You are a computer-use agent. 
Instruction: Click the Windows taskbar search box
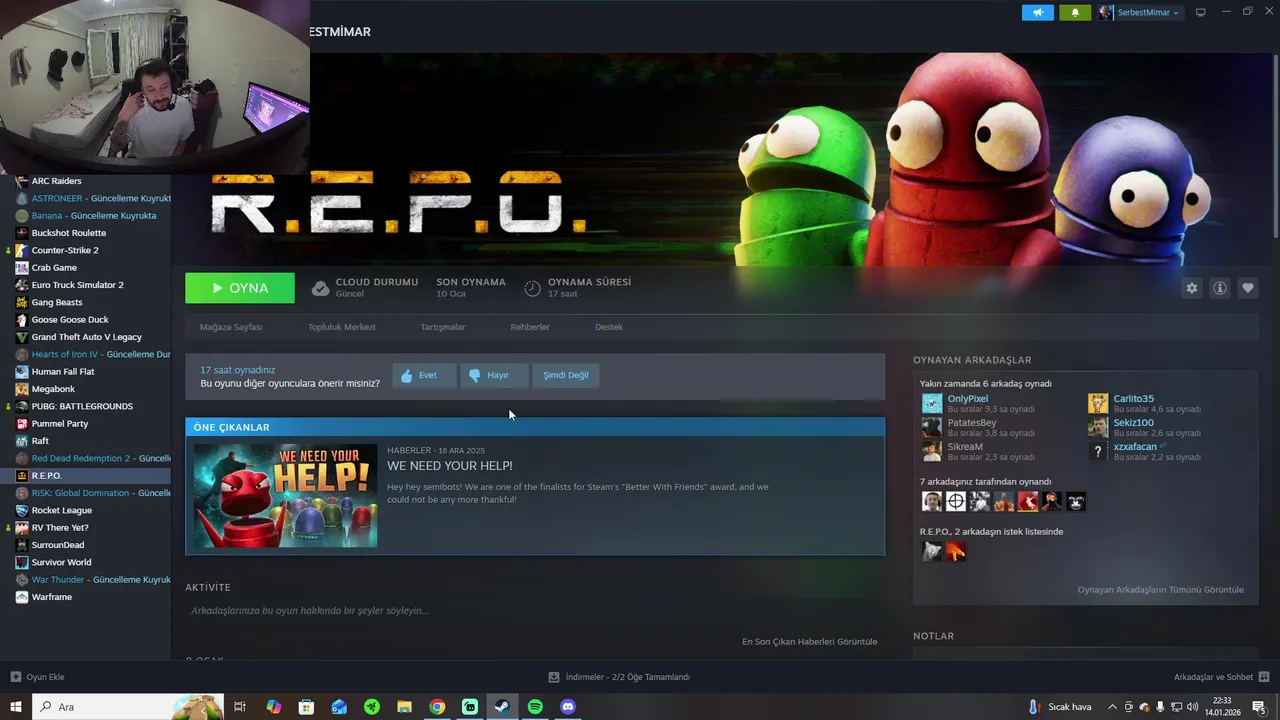128,707
